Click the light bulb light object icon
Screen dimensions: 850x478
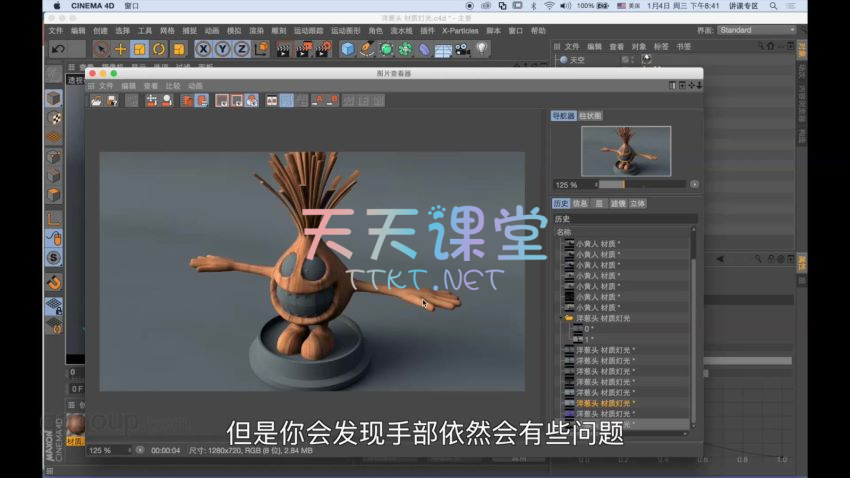(x=481, y=49)
